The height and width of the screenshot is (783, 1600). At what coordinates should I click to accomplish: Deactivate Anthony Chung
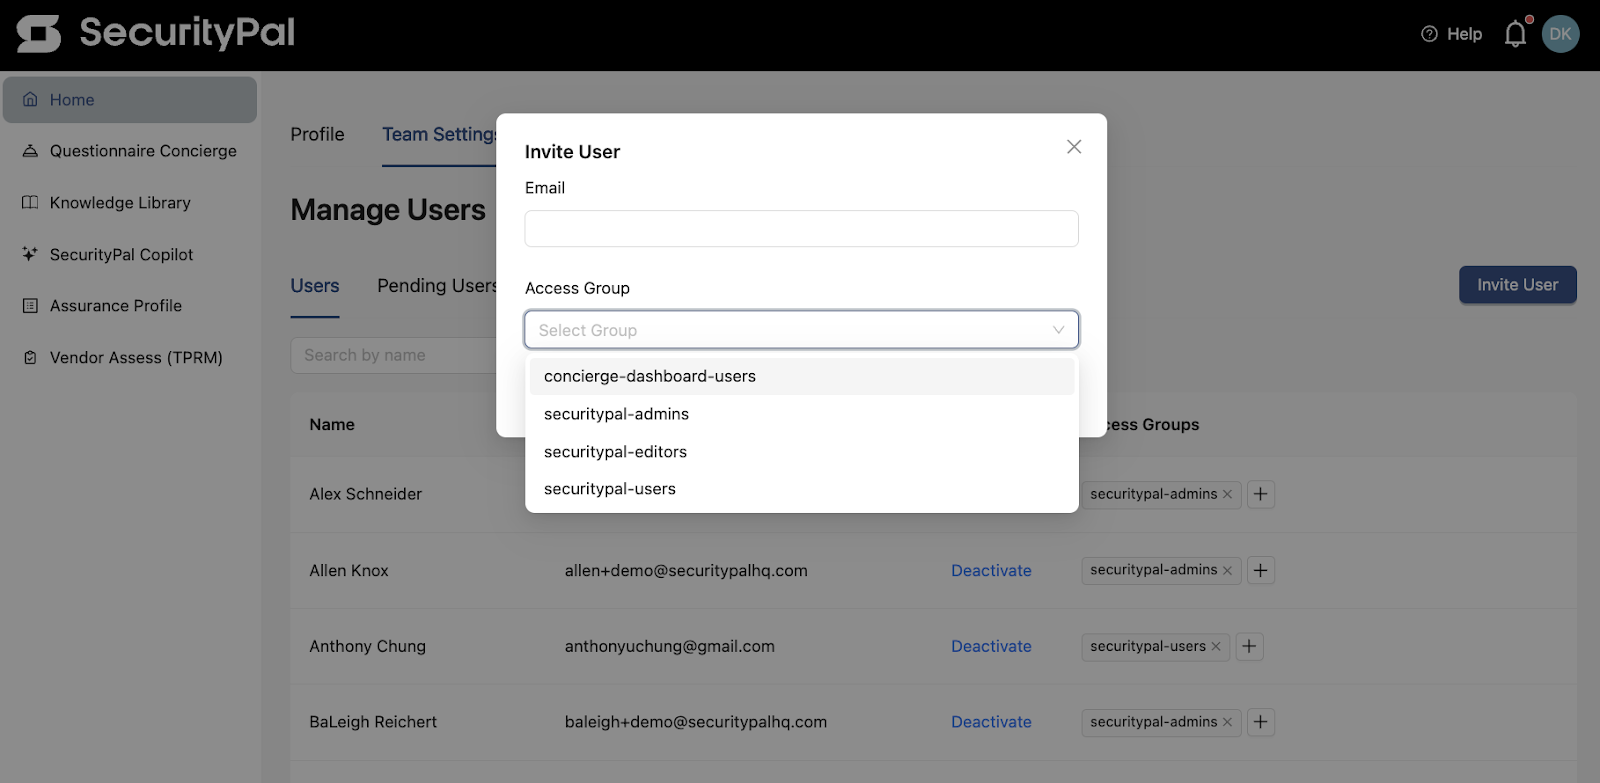pos(991,646)
